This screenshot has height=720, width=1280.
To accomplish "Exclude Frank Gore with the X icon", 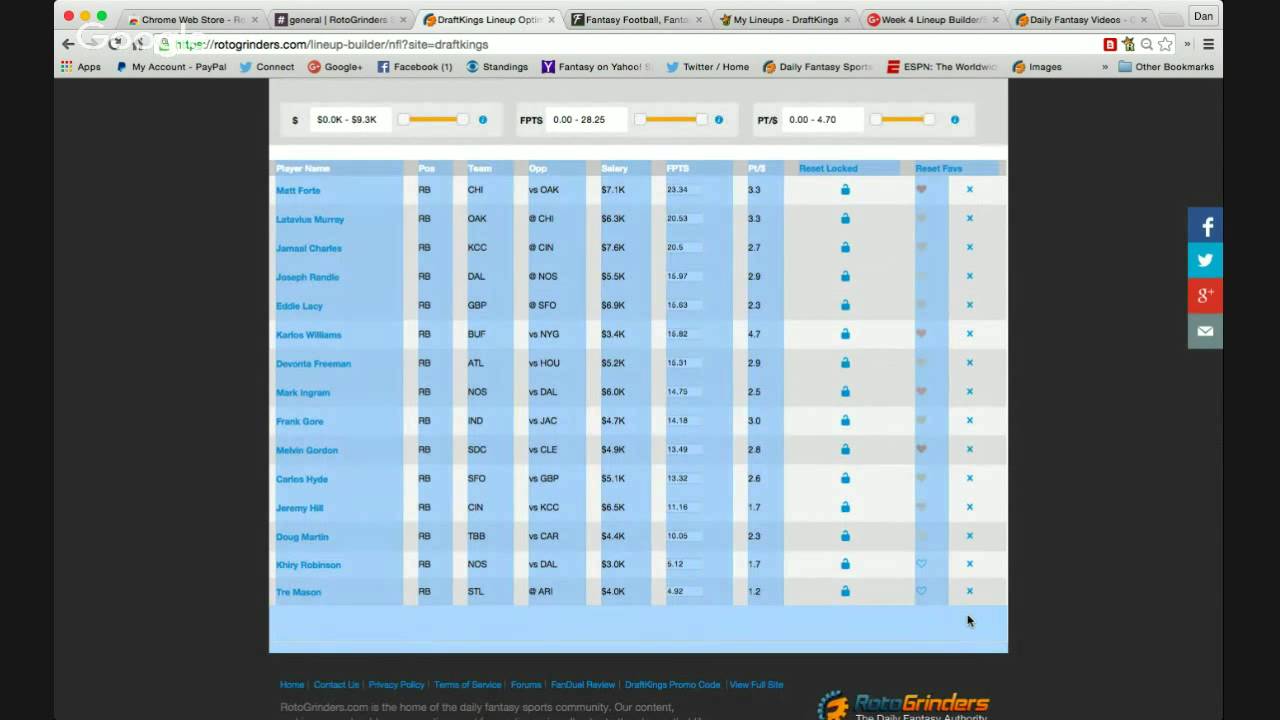I will click(969, 420).
